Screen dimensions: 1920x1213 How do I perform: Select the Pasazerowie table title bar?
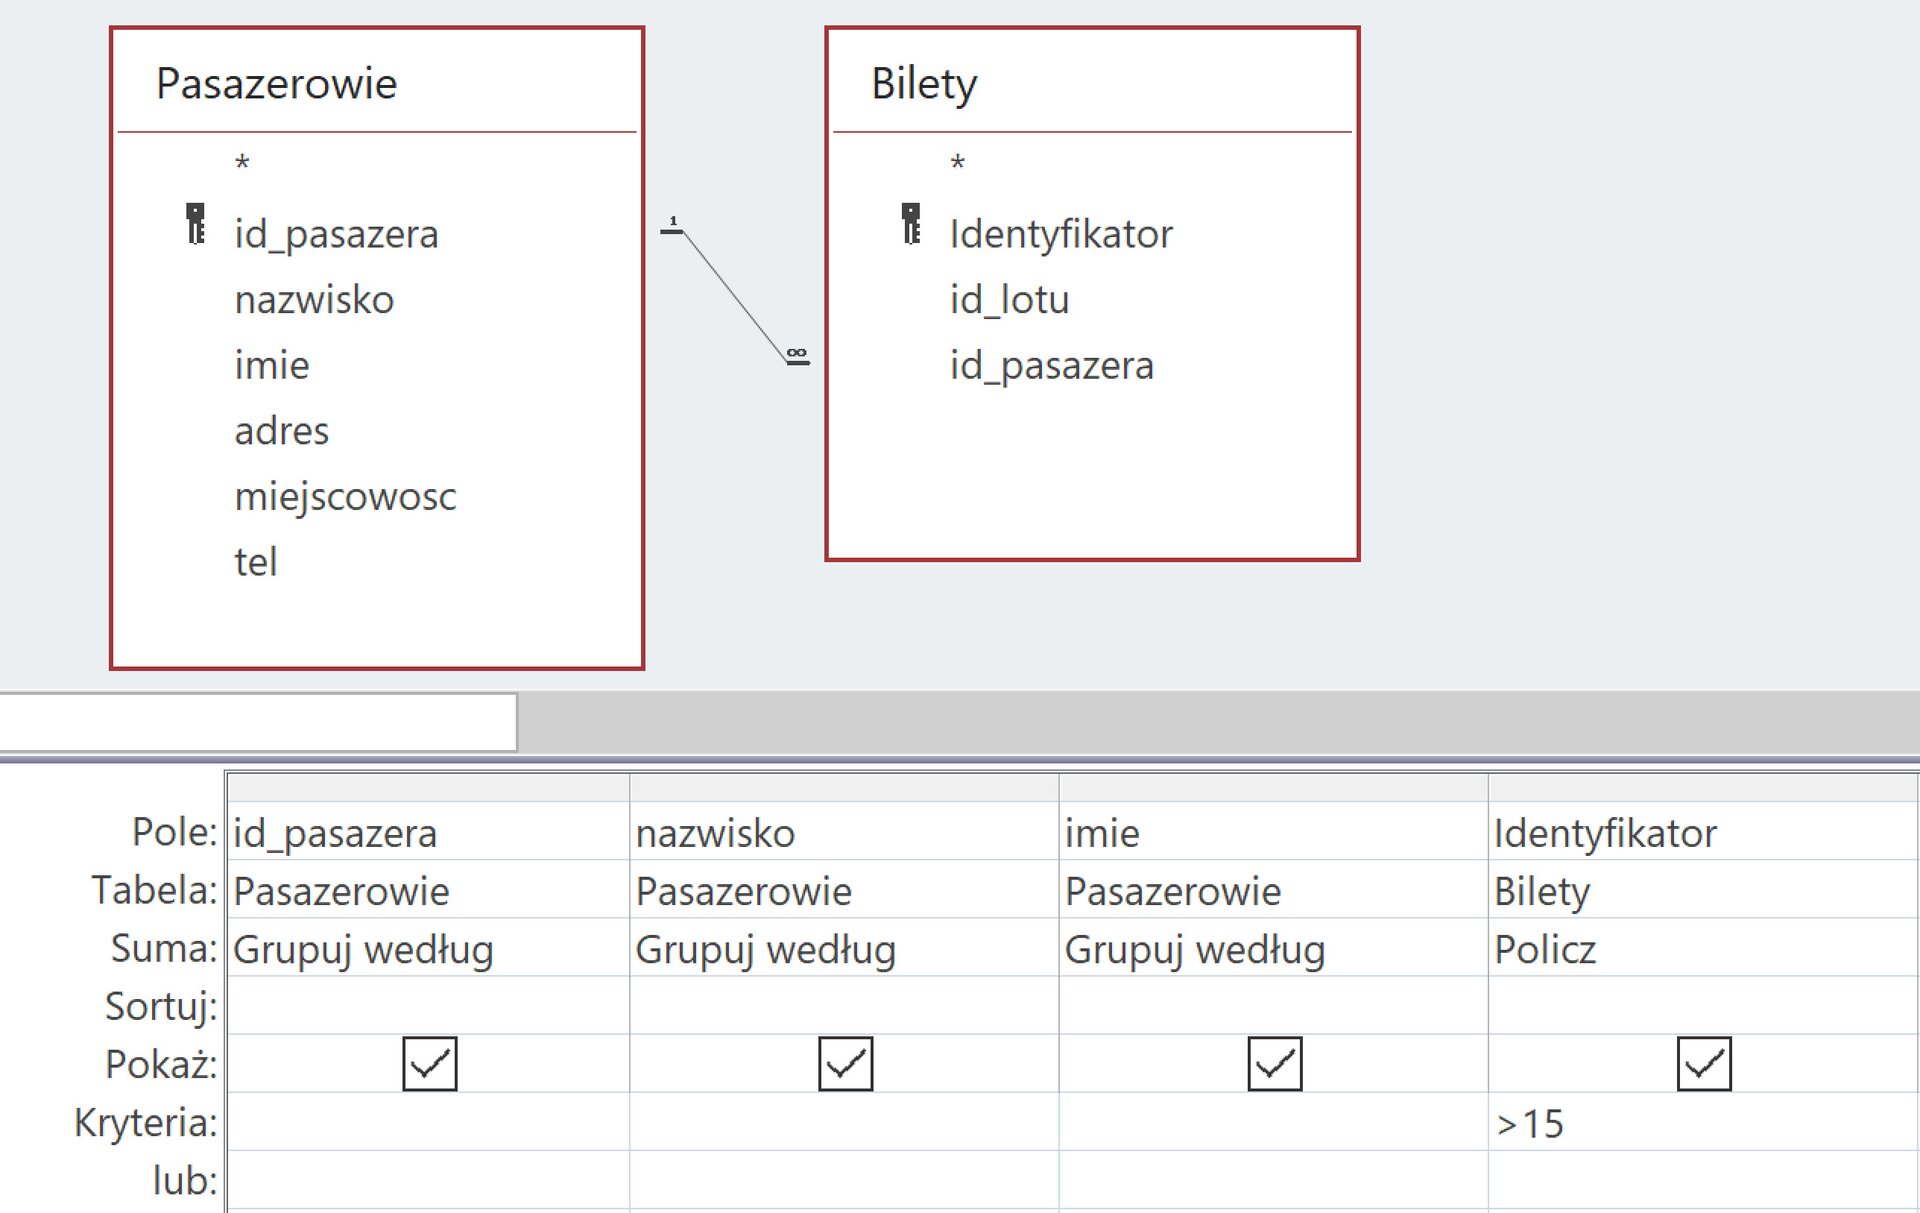(277, 84)
